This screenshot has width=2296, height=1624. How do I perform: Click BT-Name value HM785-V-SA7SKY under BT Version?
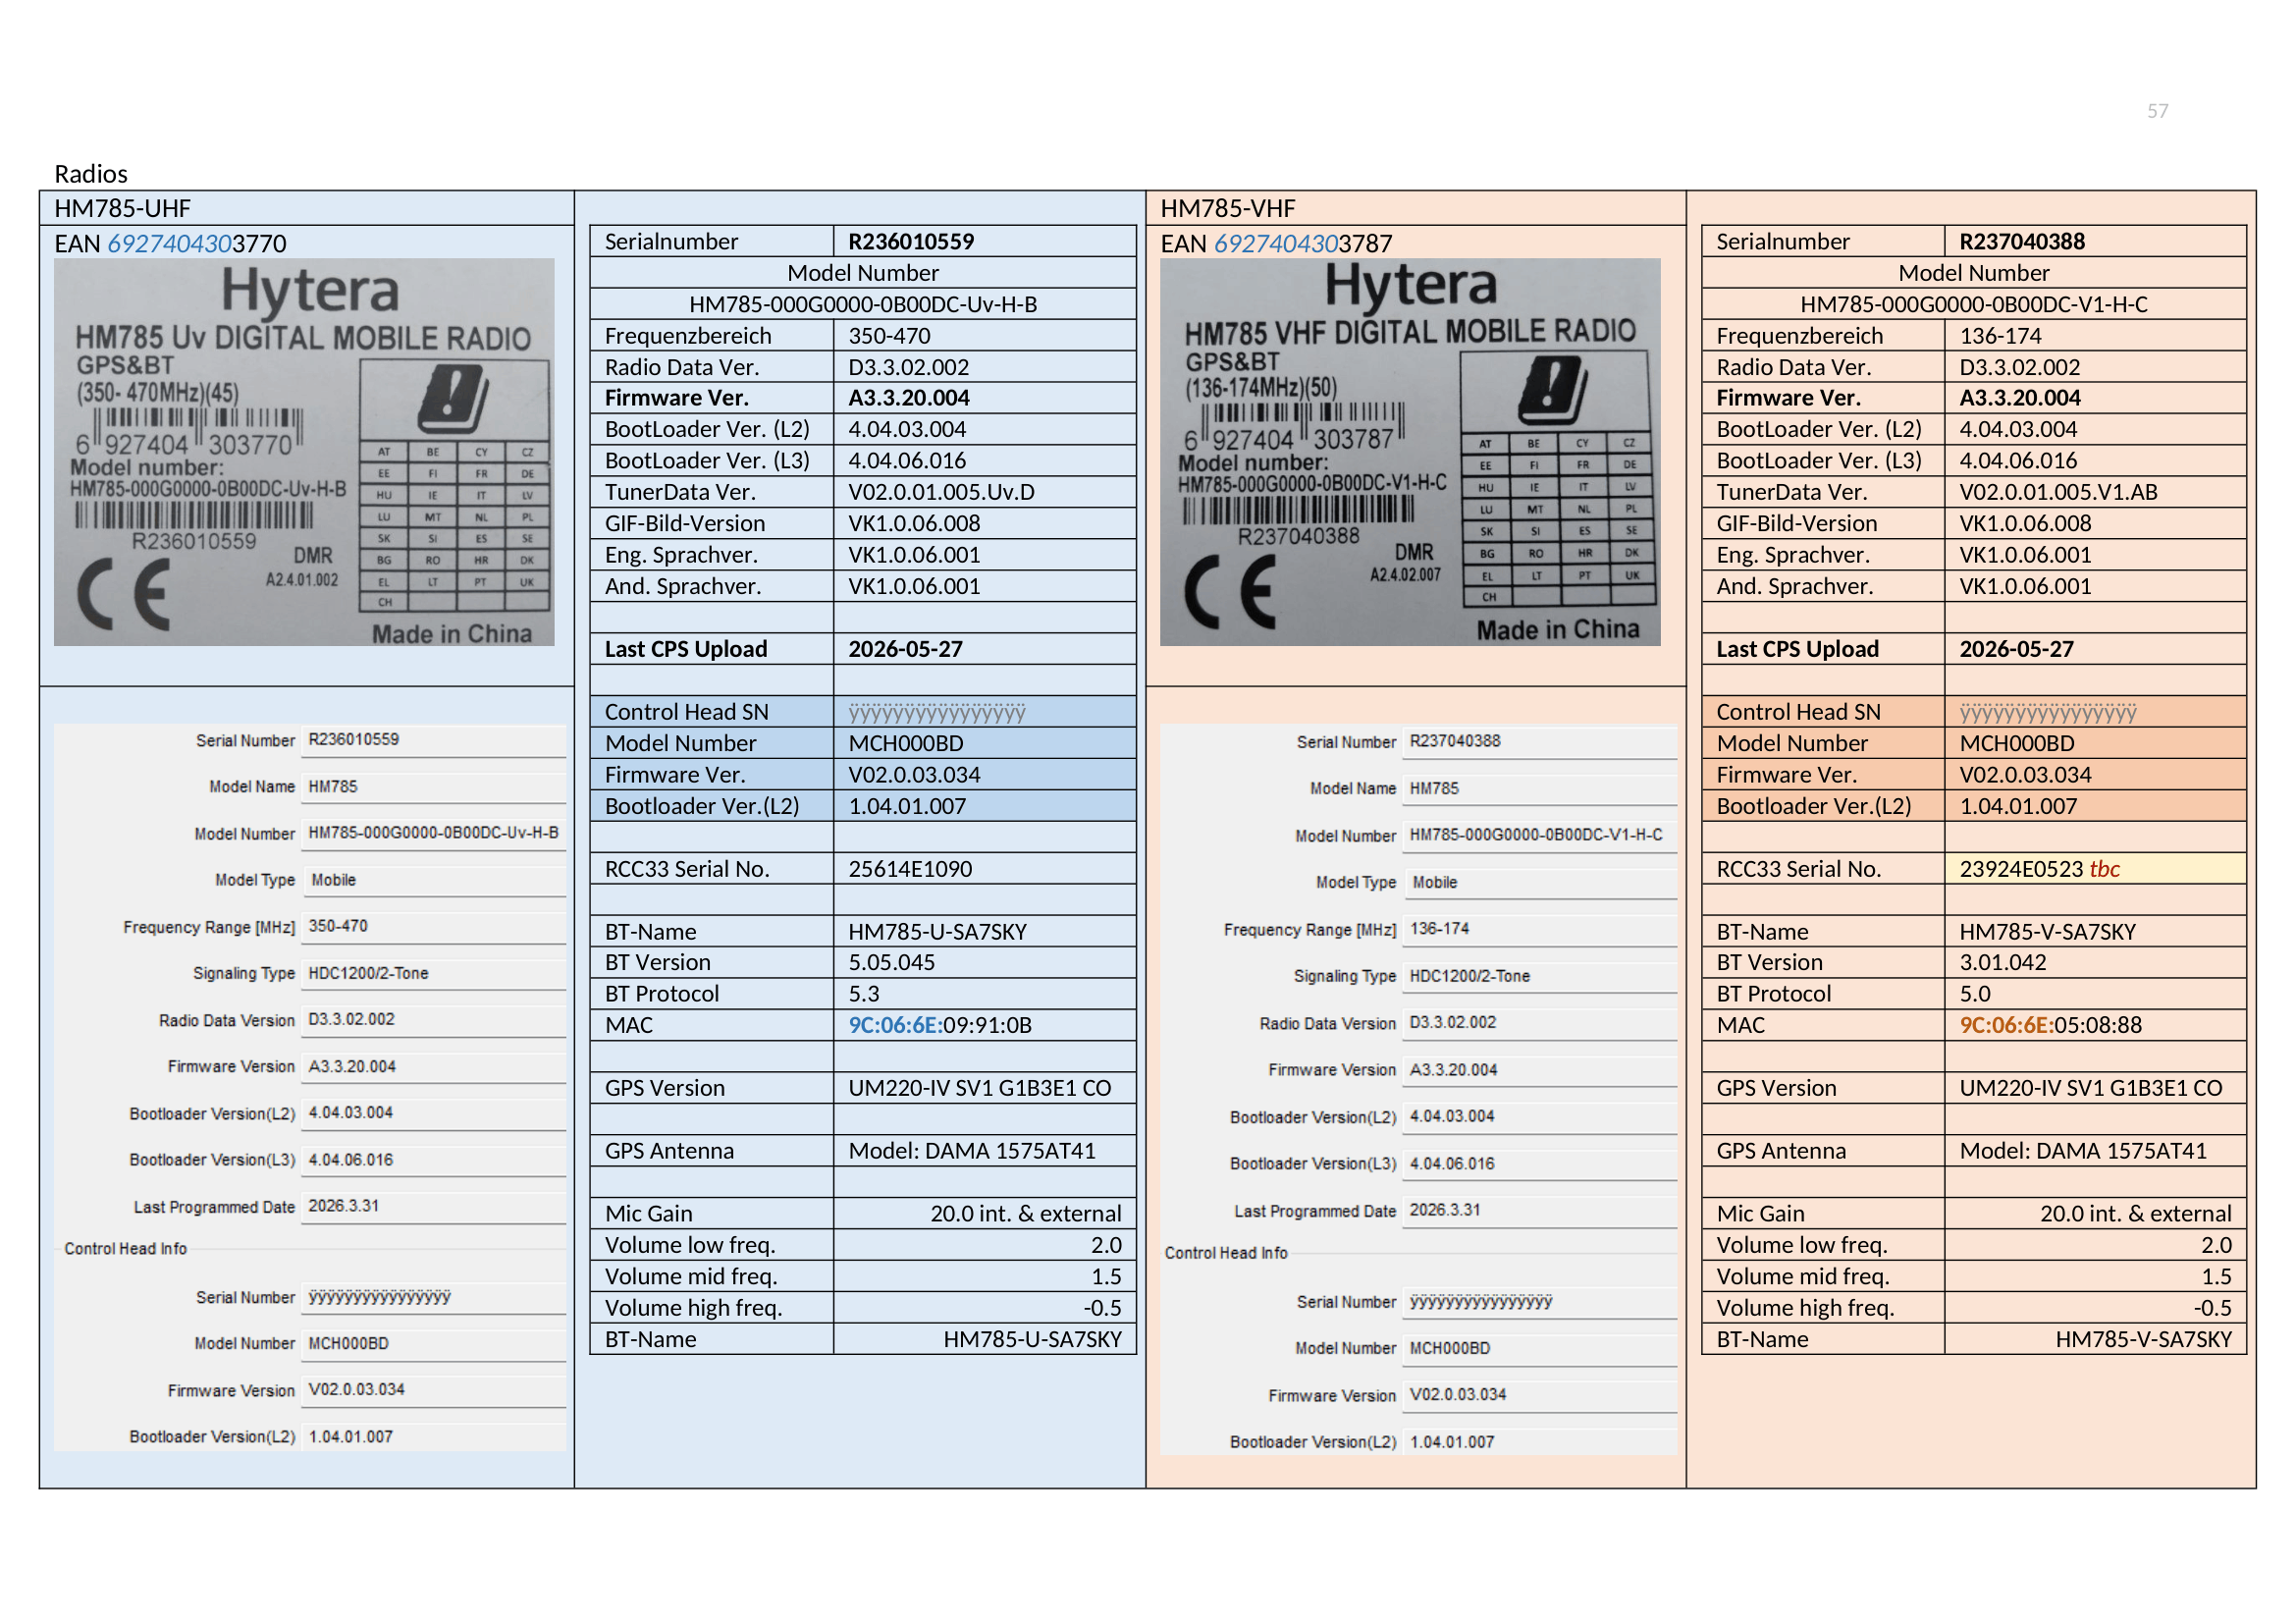(x=2047, y=932)
